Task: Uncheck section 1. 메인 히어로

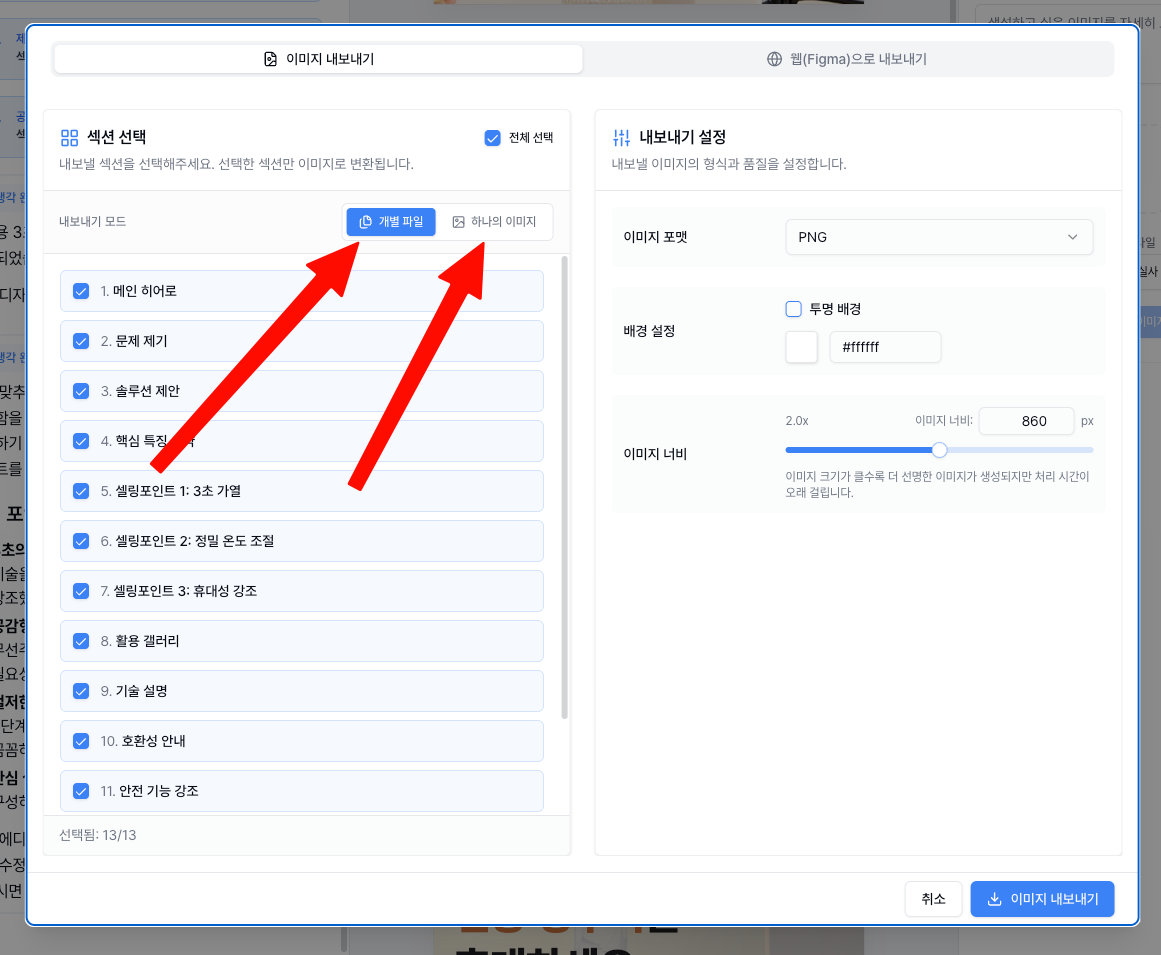Action: point(82,291)
